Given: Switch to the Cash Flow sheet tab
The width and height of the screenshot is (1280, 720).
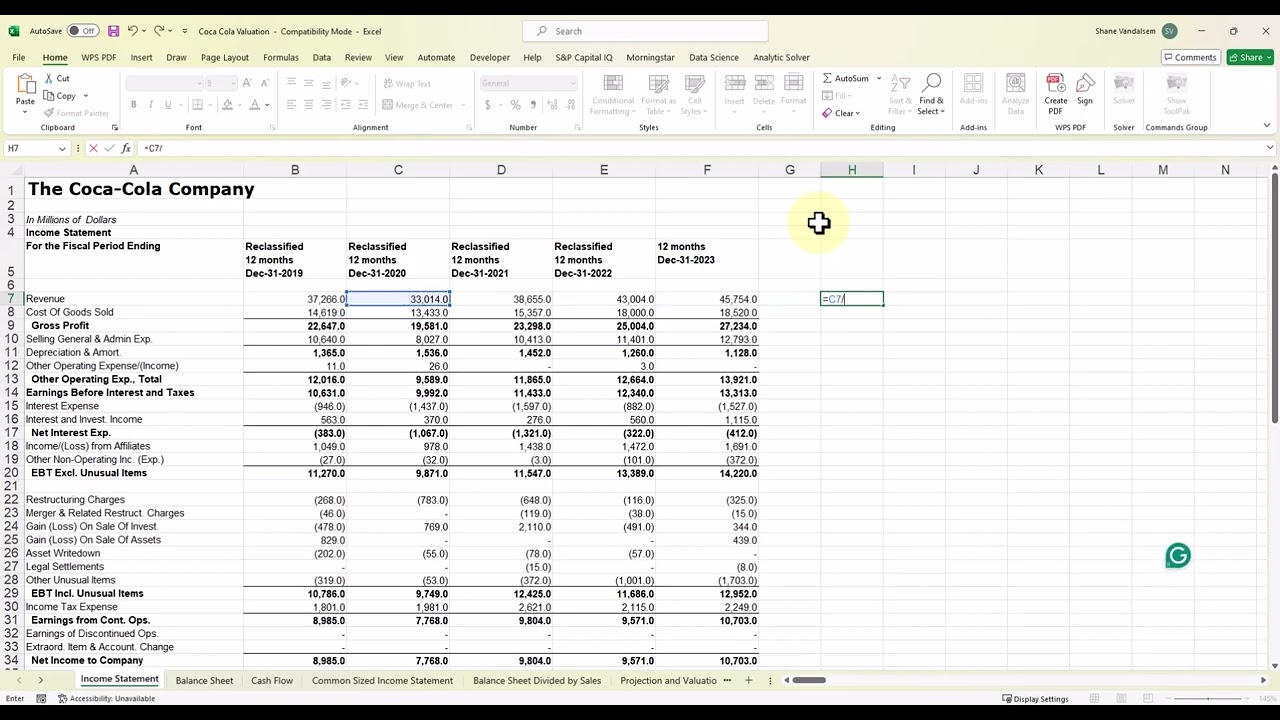Looking at the screenshot, I should click(x=272, y=680).
